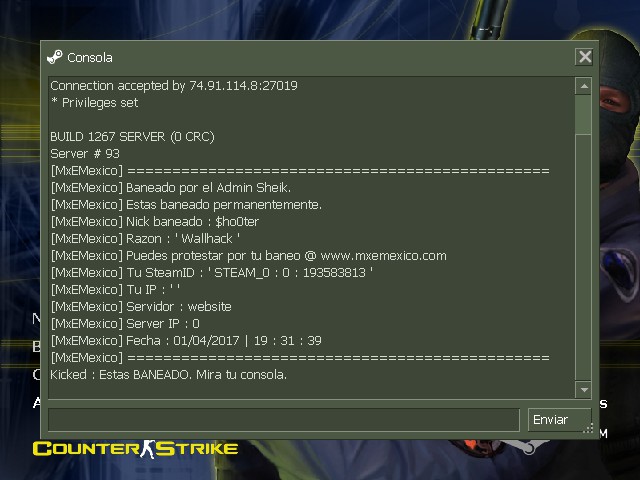Close the Consola window with the X
640x480 pixels.
tap(584, 57)
